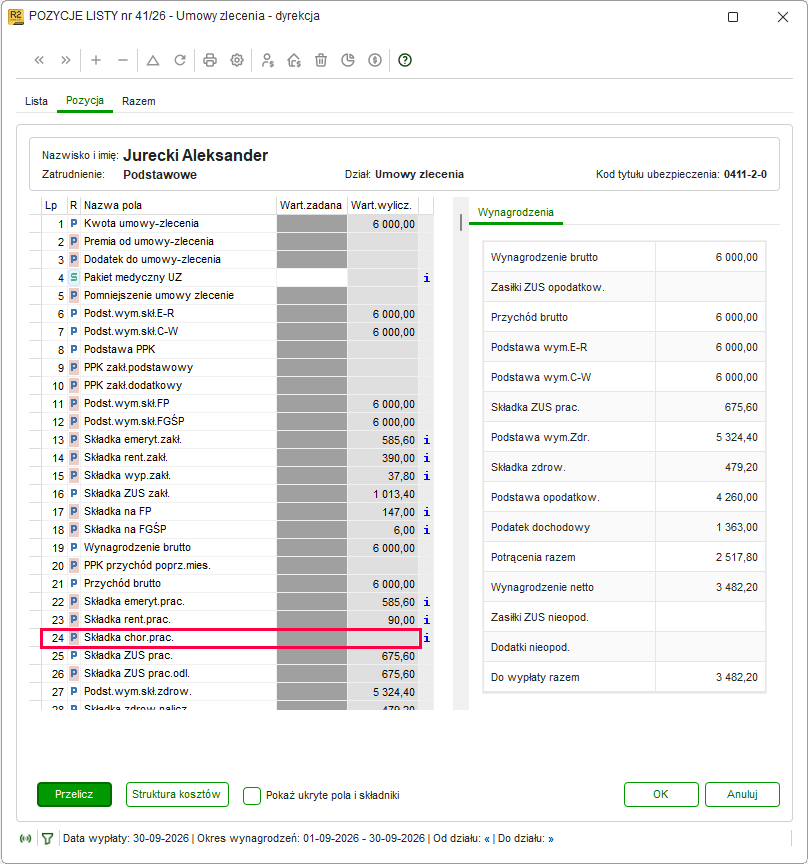This screenshot has height=864, width=808.
Task: Select row PPK przychód poprz.mies.
Action: point(230,566)
